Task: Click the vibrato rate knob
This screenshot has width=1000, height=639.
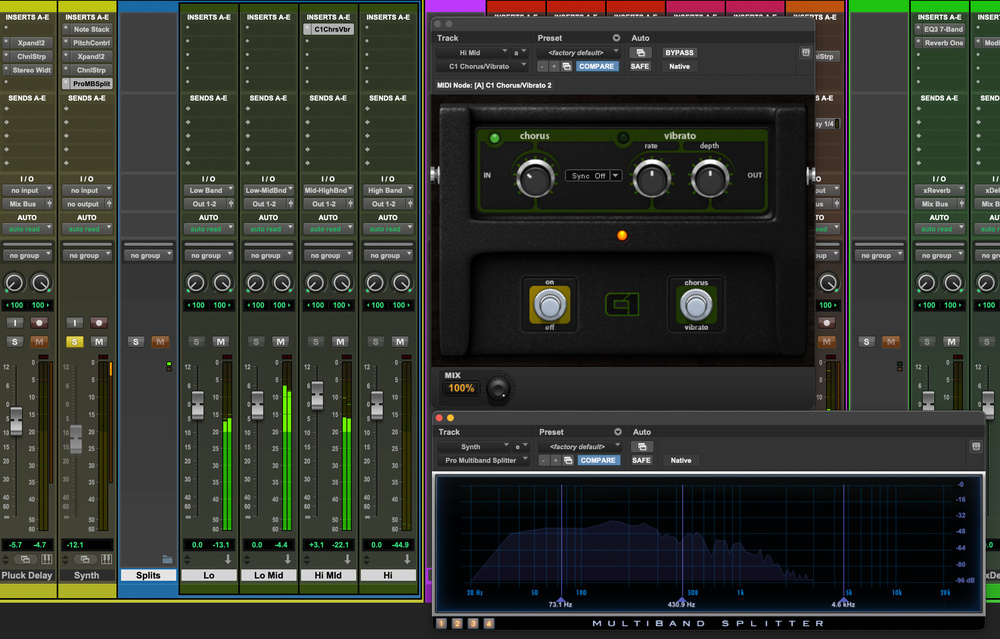Action: click(651, 178)
